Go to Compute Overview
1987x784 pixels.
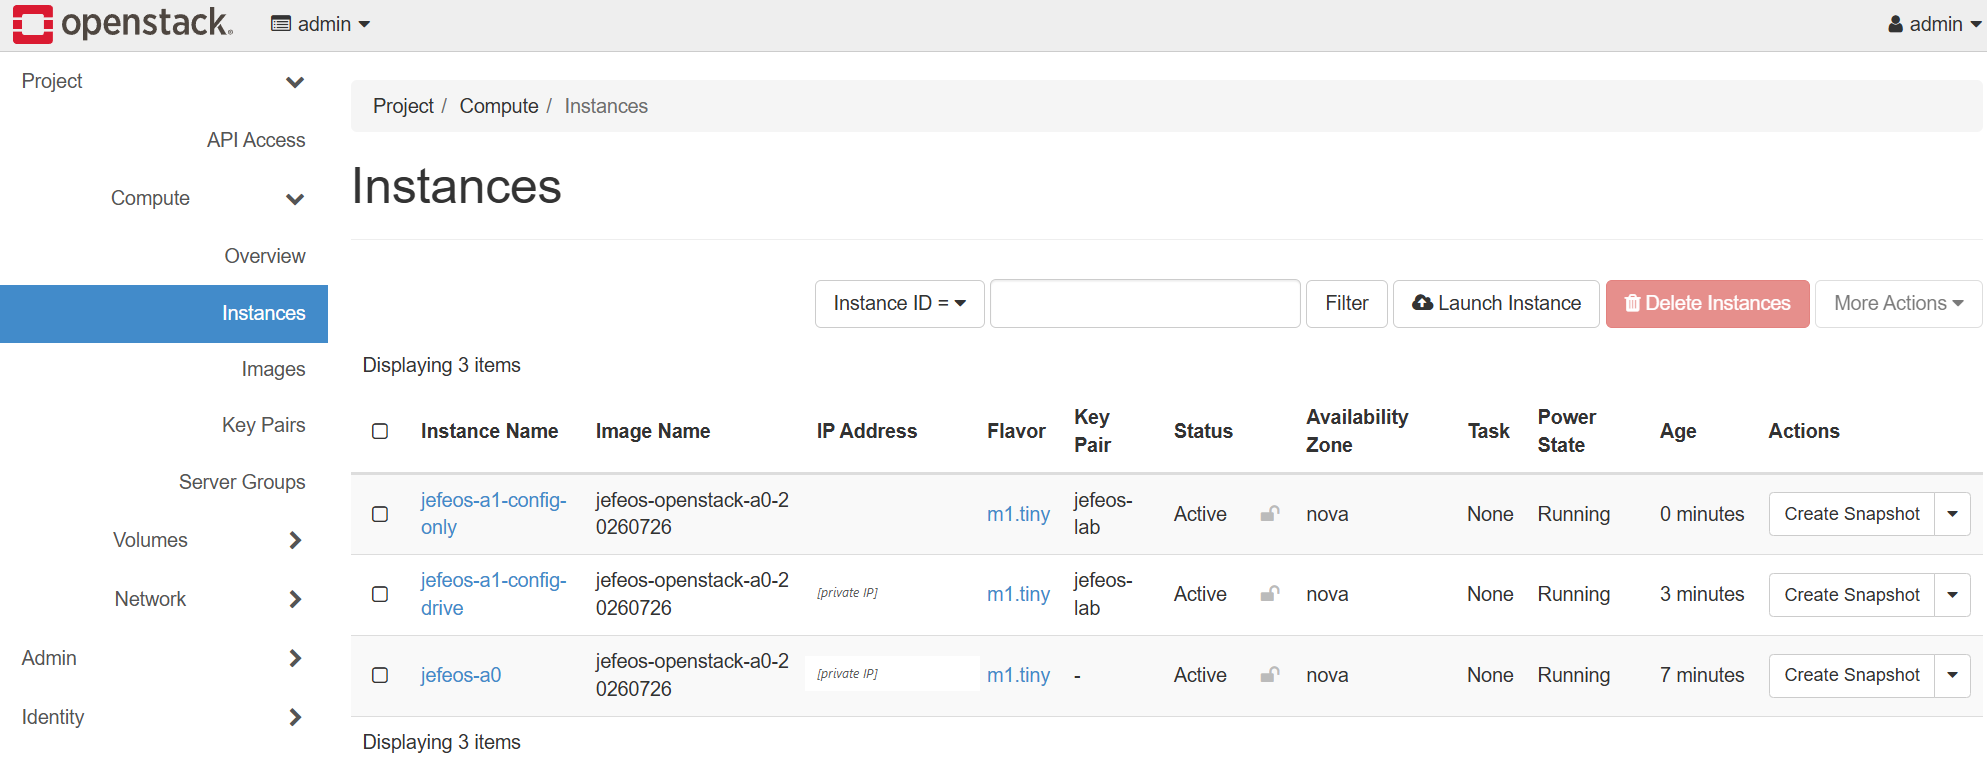click(x=265, y=256)
